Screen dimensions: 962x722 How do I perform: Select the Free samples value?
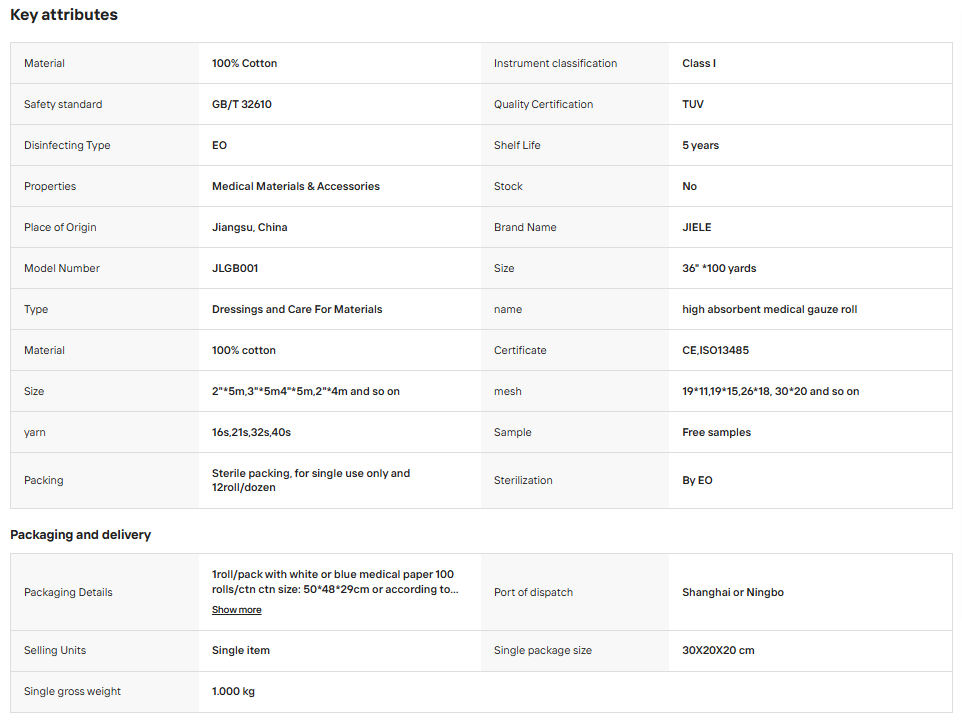pyautogui.click(x=716, y=432)
